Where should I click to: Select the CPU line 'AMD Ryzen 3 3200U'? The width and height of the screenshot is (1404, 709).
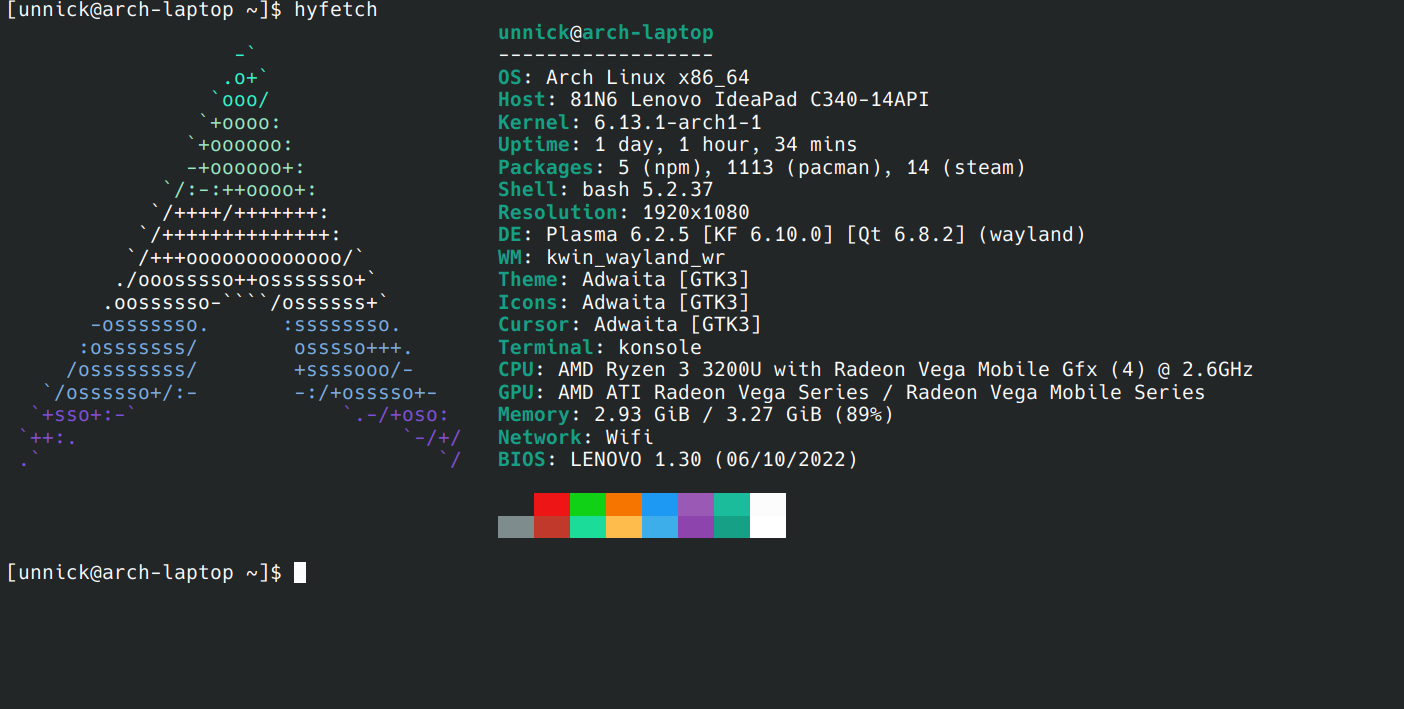pyautogui.click(x=876, y=370)
